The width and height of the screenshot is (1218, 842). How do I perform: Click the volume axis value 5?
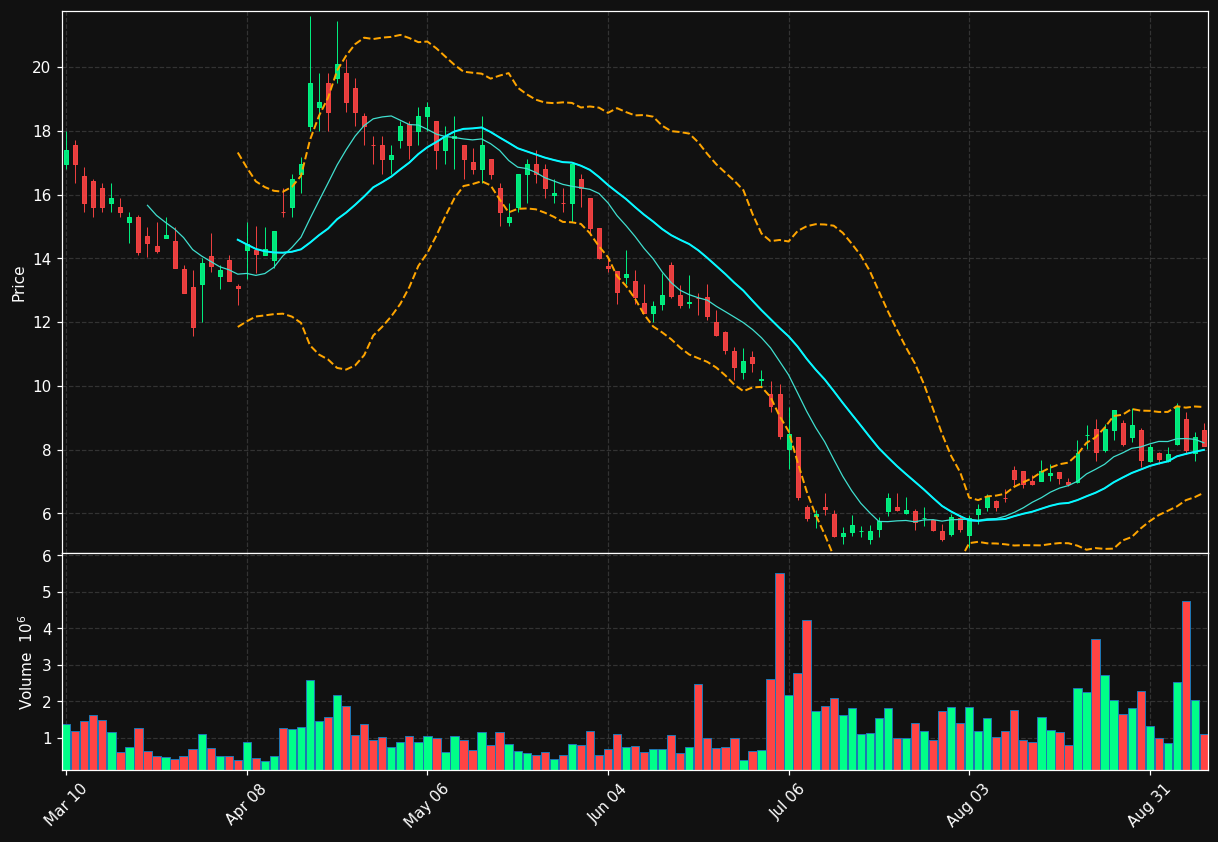coord(47,593)
